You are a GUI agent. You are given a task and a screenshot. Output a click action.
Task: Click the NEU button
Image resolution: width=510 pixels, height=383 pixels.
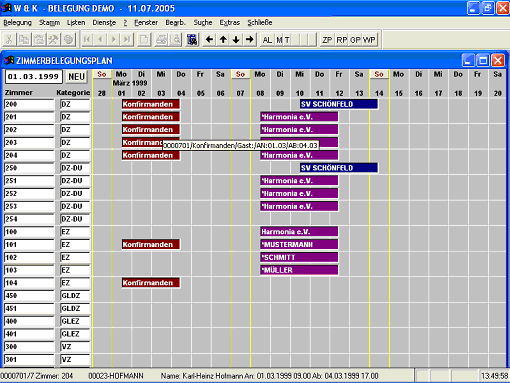coord(76,77)
